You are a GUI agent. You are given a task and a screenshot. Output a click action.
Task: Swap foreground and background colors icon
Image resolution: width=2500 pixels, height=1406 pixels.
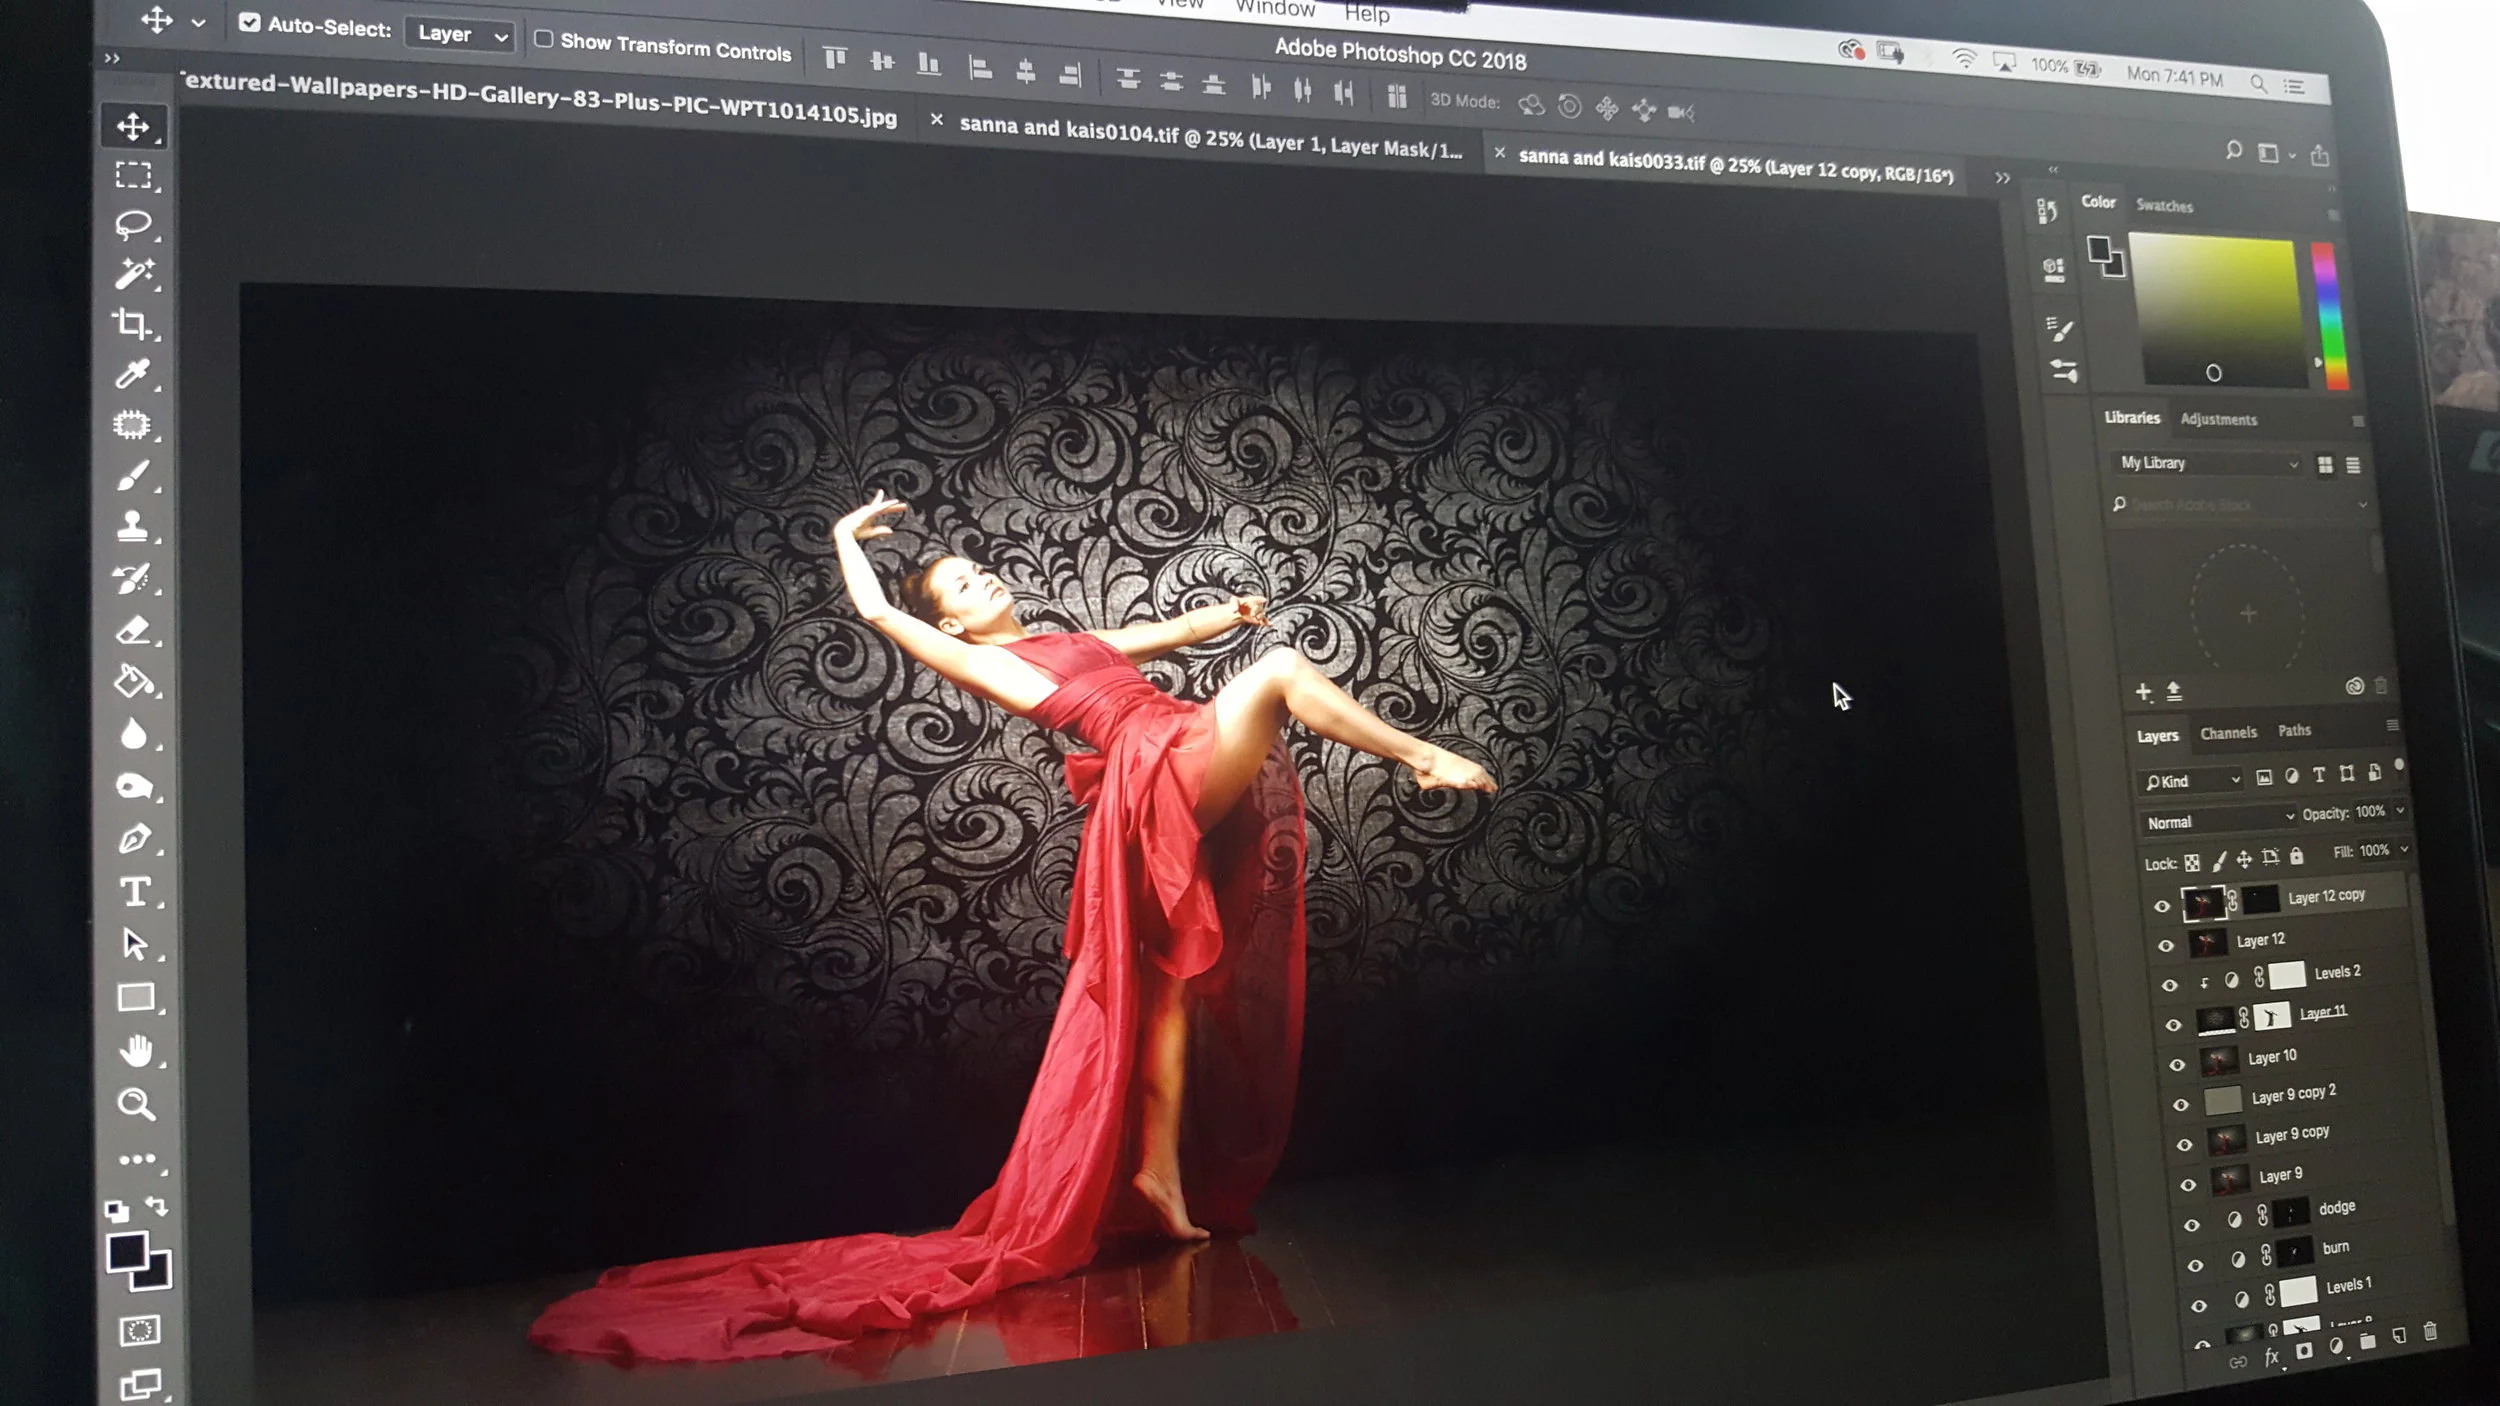pyautogui.click(x=157, y=1206)
